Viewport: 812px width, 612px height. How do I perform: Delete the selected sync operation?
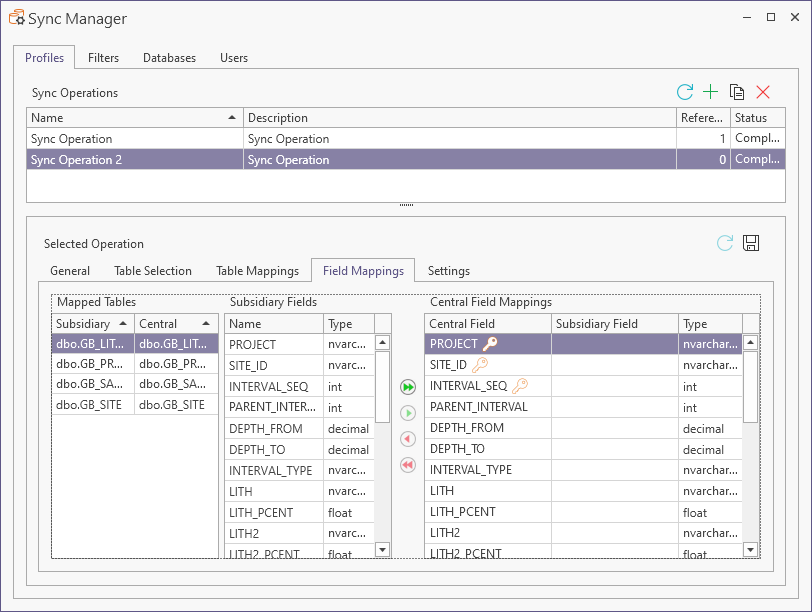pos(763,92)
